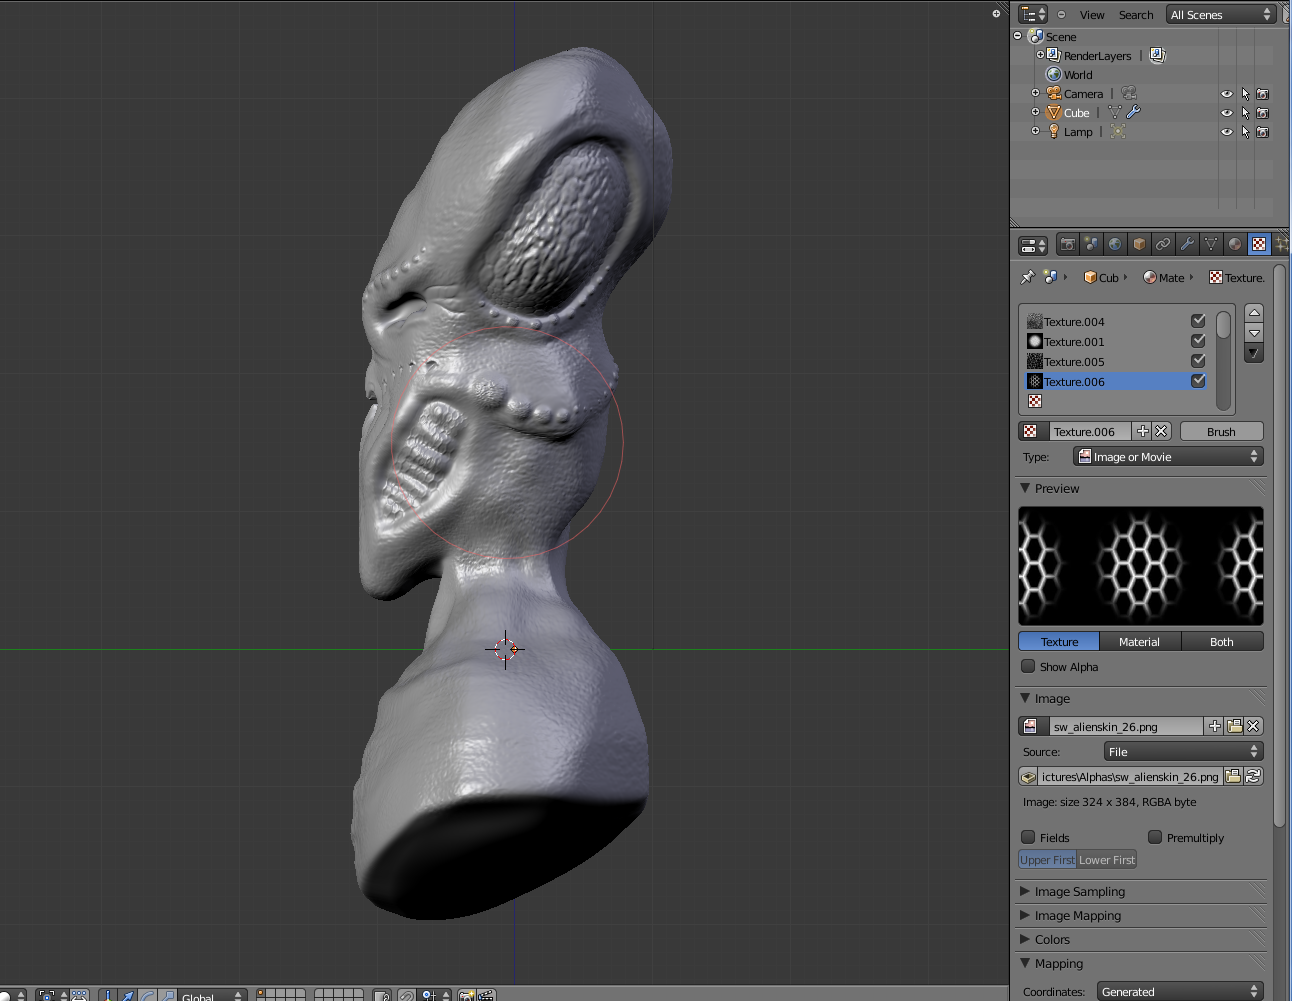Select Upper First field order
This screenshot has width=1292, height=1001.
(x=1048, y=859)
